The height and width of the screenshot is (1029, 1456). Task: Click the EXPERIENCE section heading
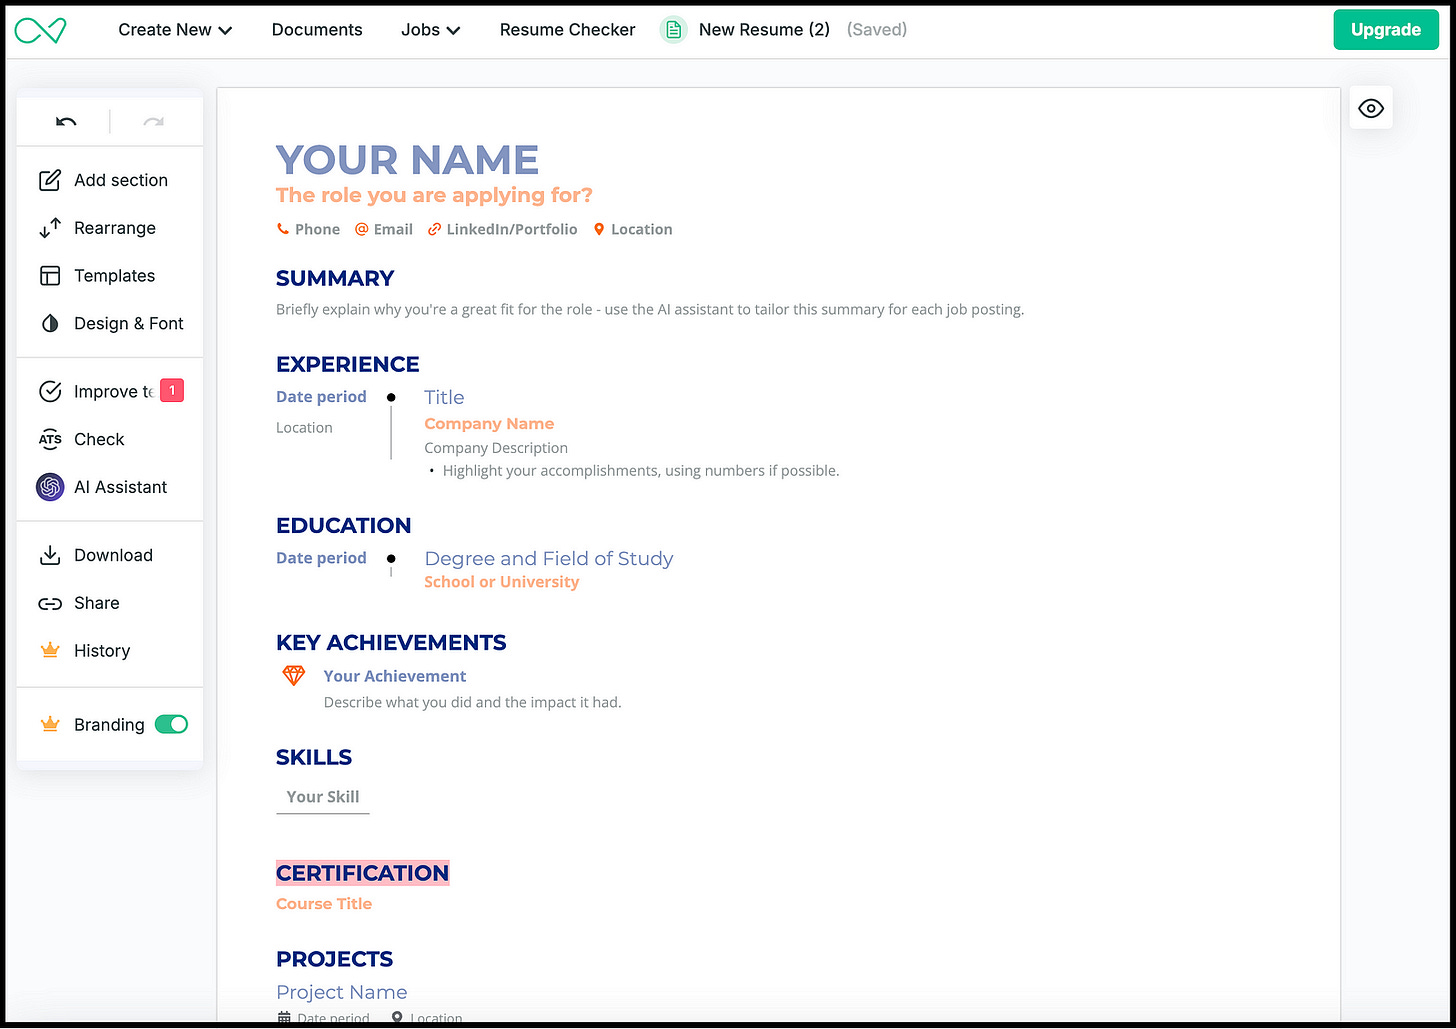pos(348,364)
